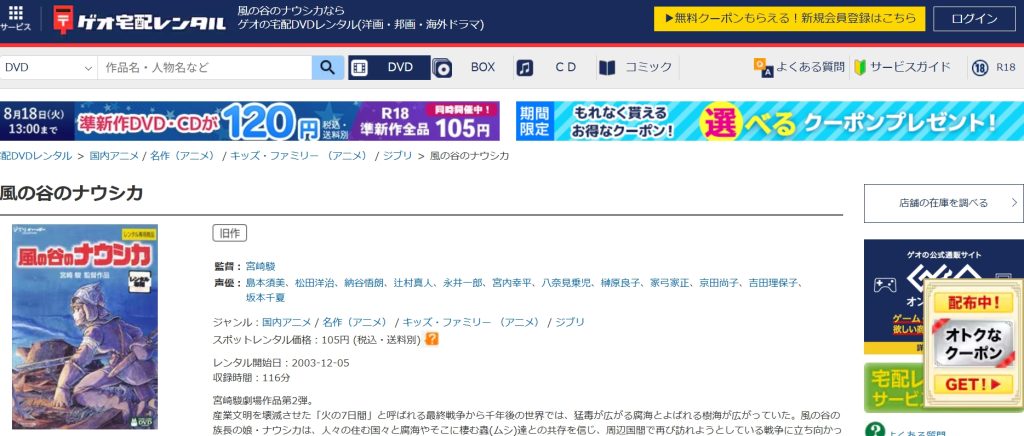Go to ジブリ breadcrumb
Image resolution: width=1024 pixels, height=436 pixels.
397,156
